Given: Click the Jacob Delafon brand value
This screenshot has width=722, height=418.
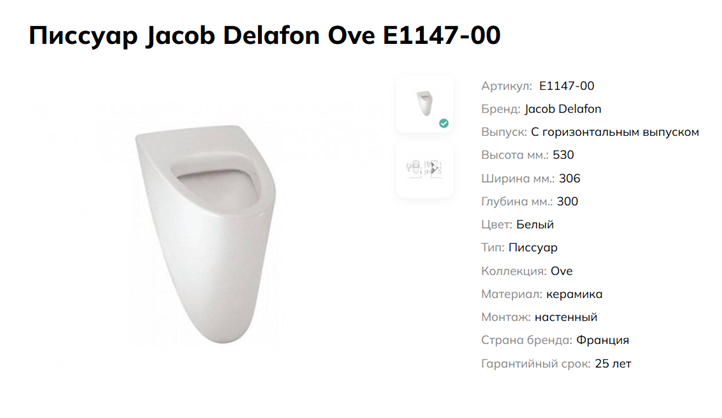Looking at the screenshot, I should pyautogui.click(x=563, y=109).
